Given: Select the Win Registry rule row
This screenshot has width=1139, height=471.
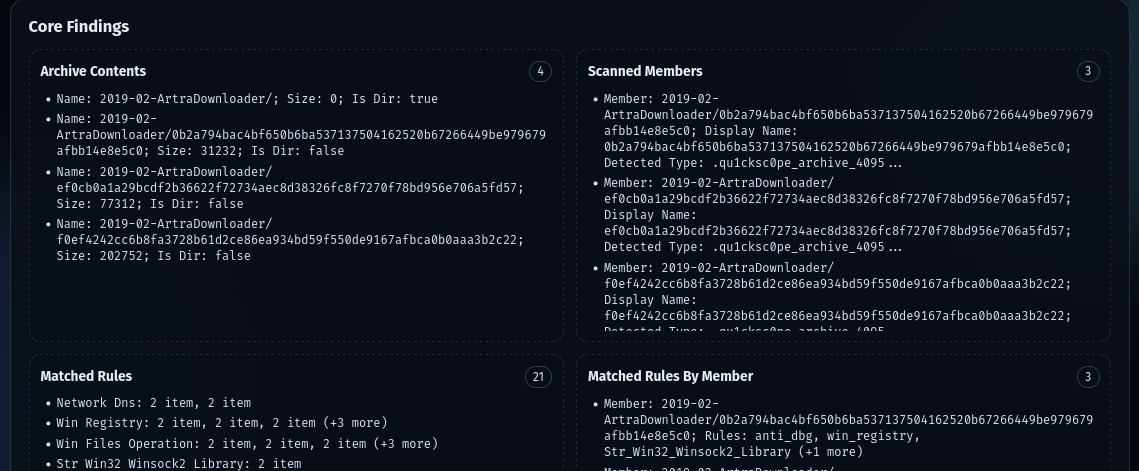Looking at the screenshot, I should pyautogui.click(x=222, y=423).
